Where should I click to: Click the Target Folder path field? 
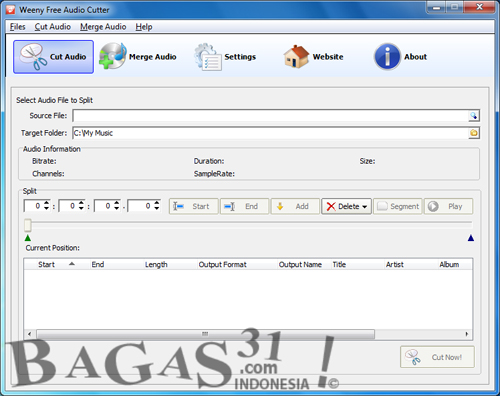[x=270, y=133]
